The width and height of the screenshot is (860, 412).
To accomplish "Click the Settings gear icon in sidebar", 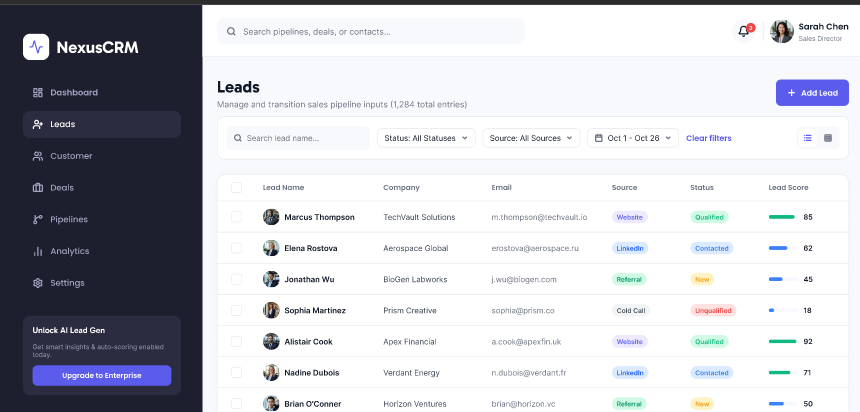I will 37,283.
